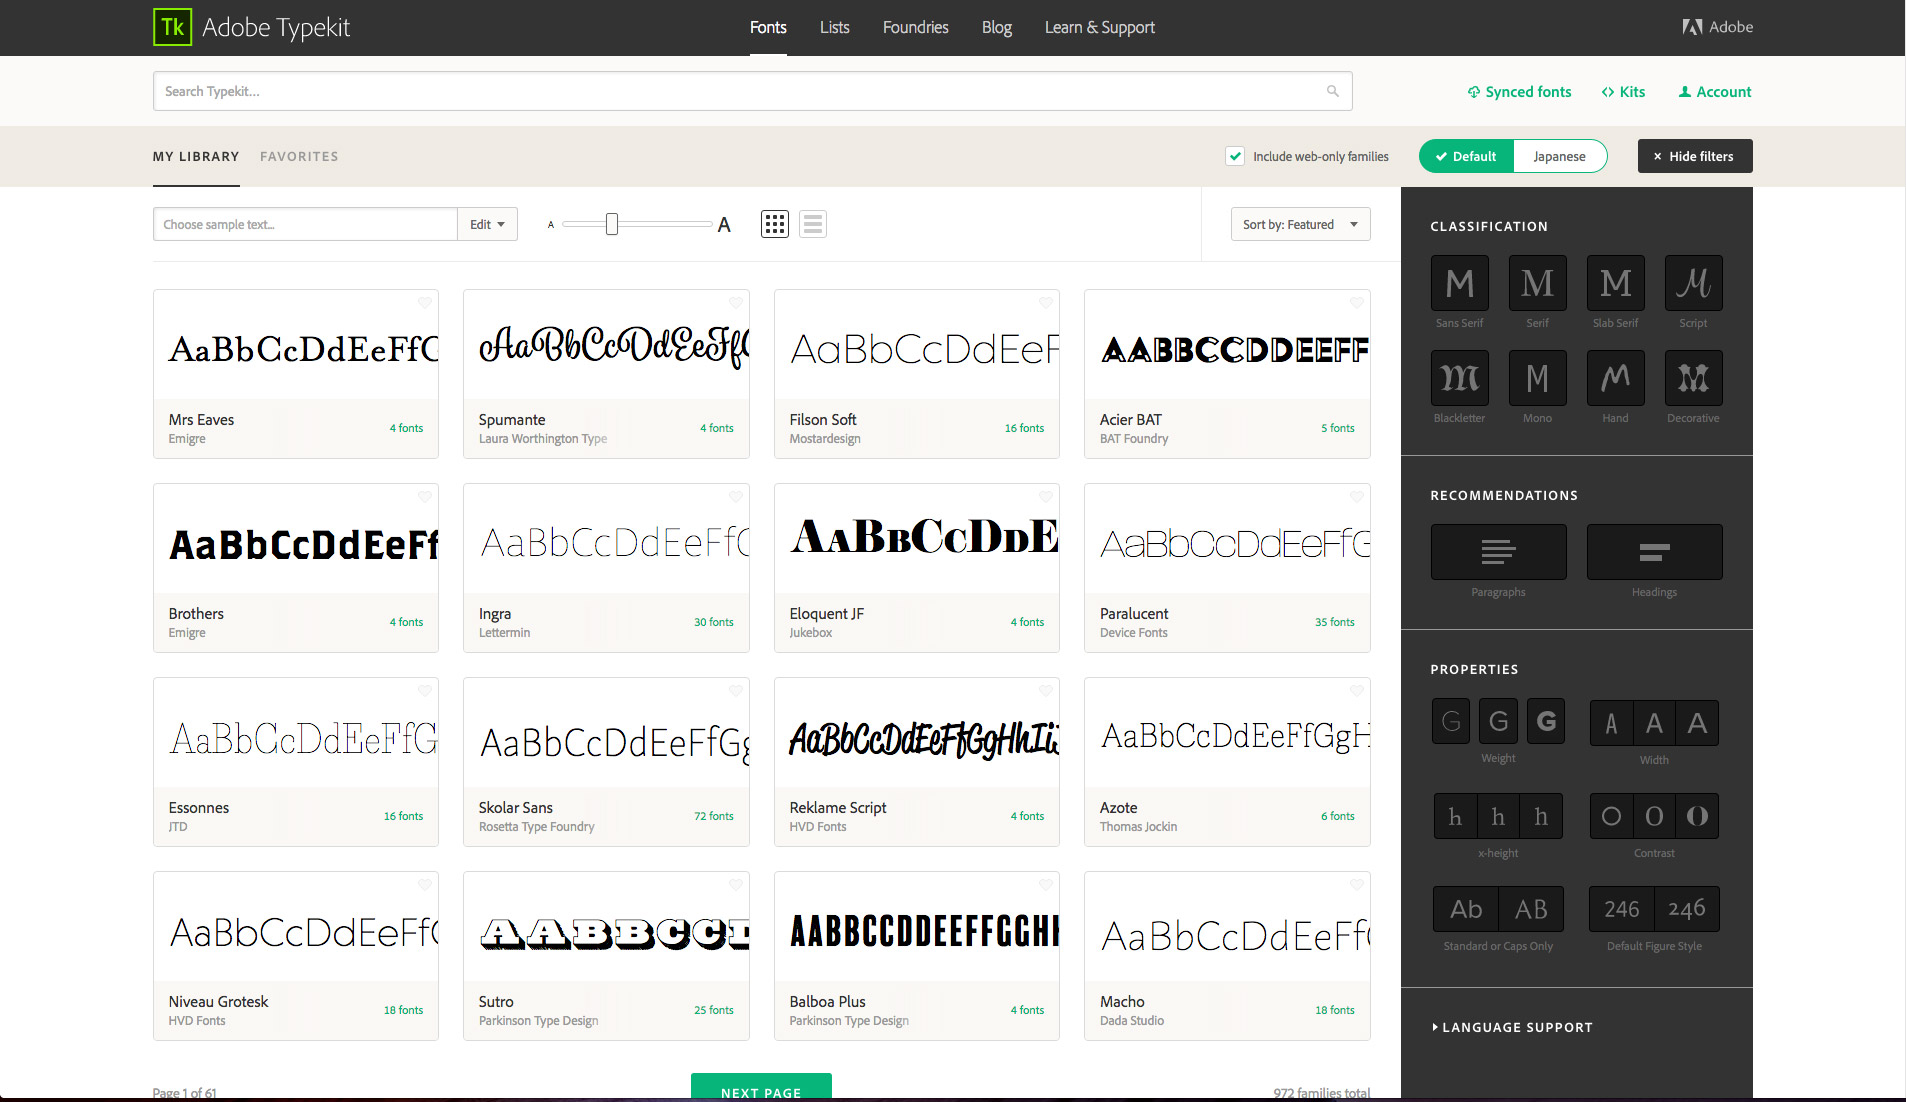Favorite the Mrs Eaves font family

[x=424, y=303]
